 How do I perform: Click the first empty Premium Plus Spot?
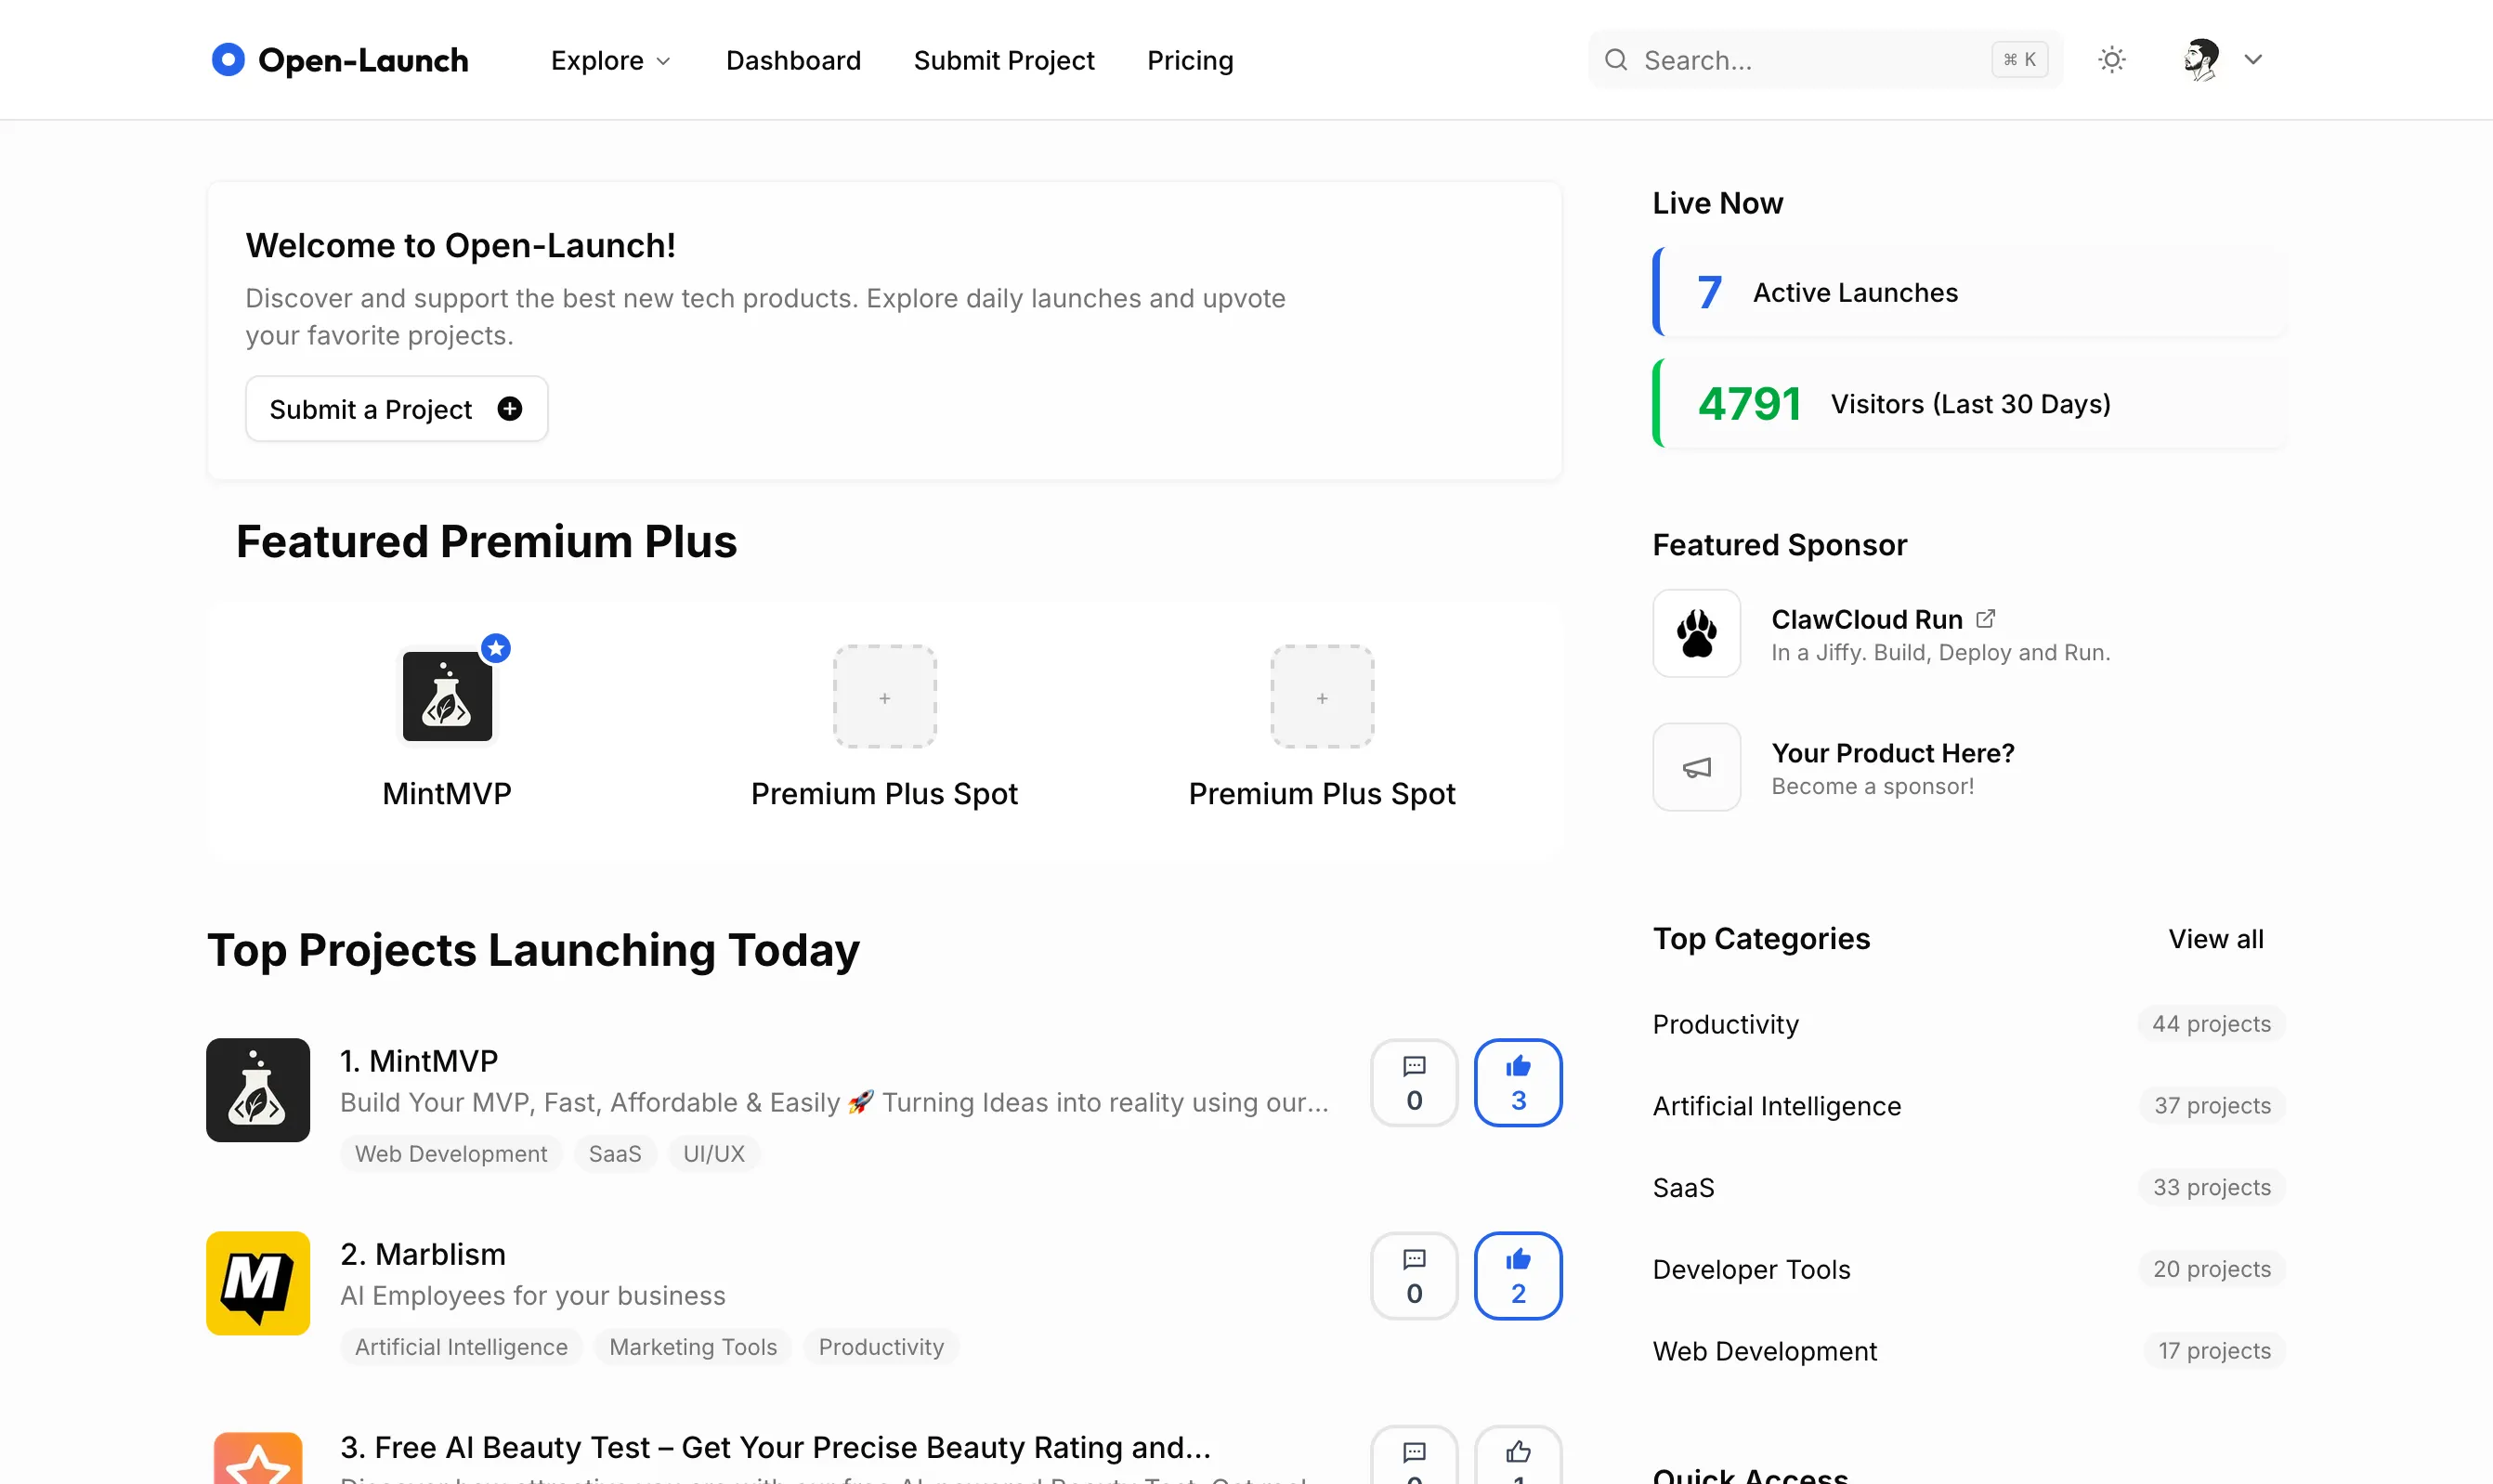[x=884, y=697]
